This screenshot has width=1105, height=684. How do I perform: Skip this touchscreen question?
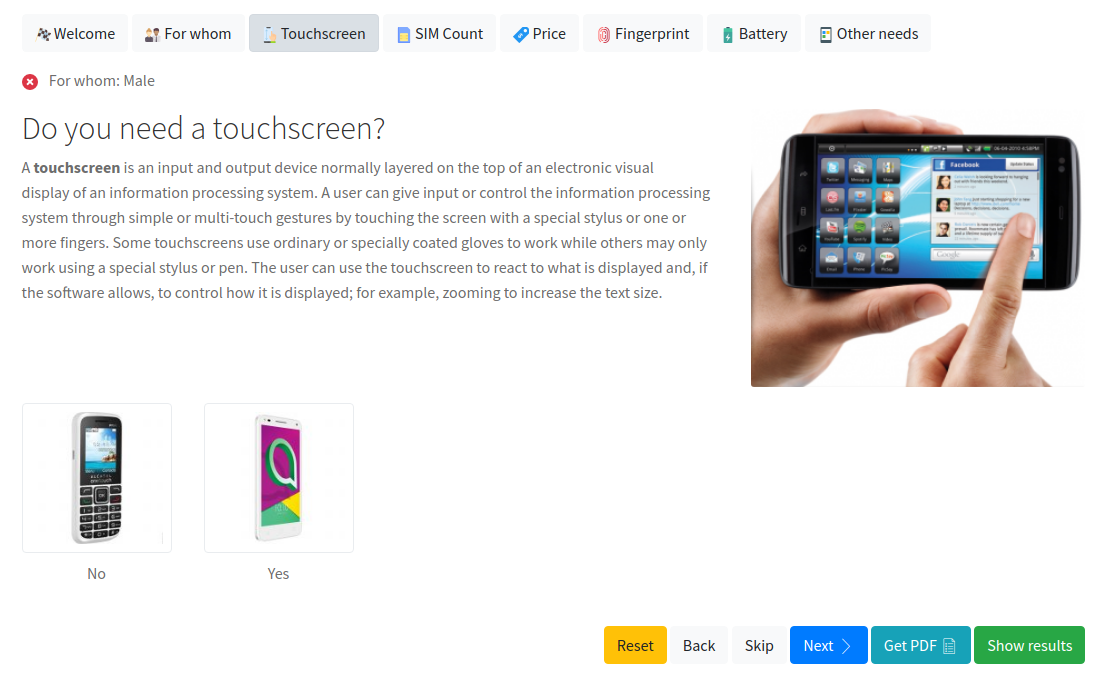click(759, 645)
